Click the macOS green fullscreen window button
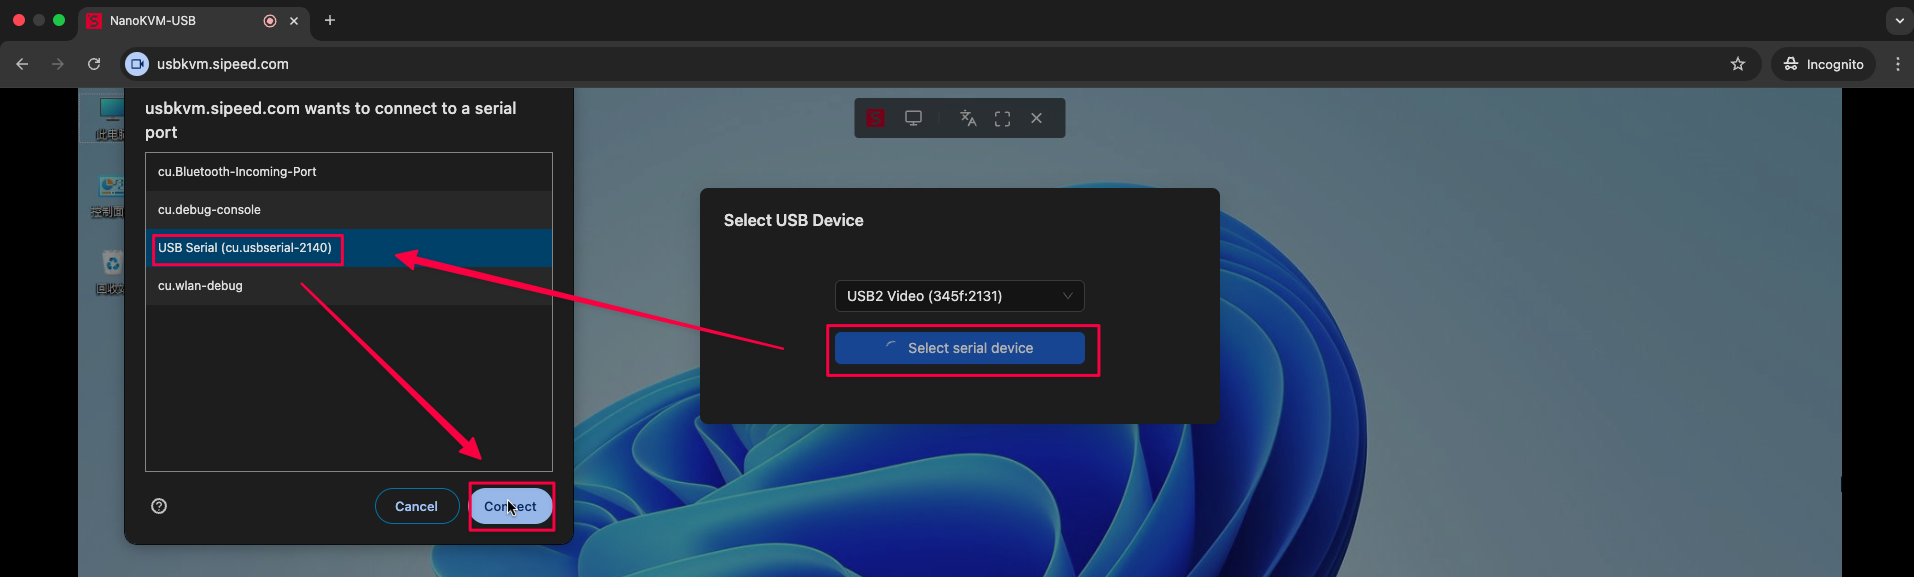 [59, 20]
